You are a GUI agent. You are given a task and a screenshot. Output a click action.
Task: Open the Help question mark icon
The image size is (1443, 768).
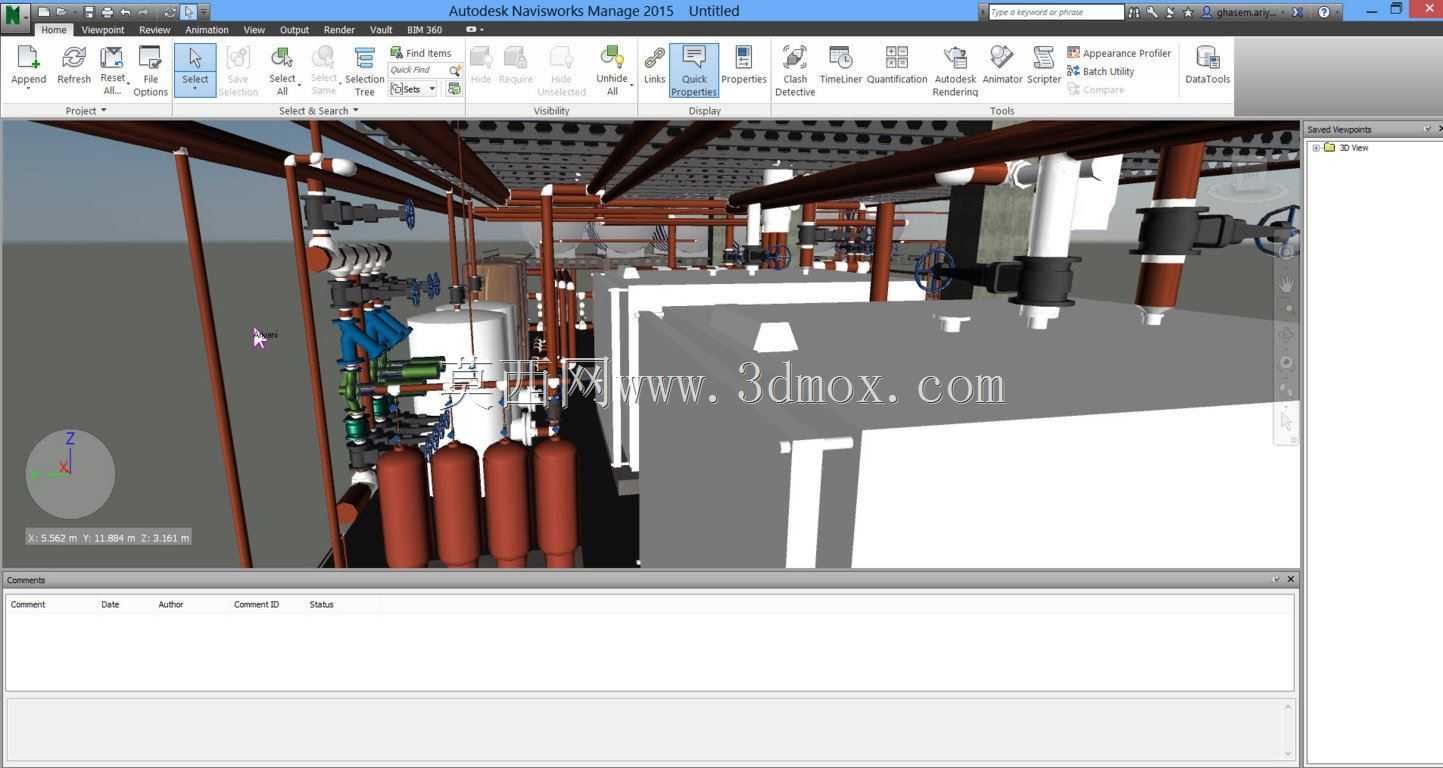1324,12
